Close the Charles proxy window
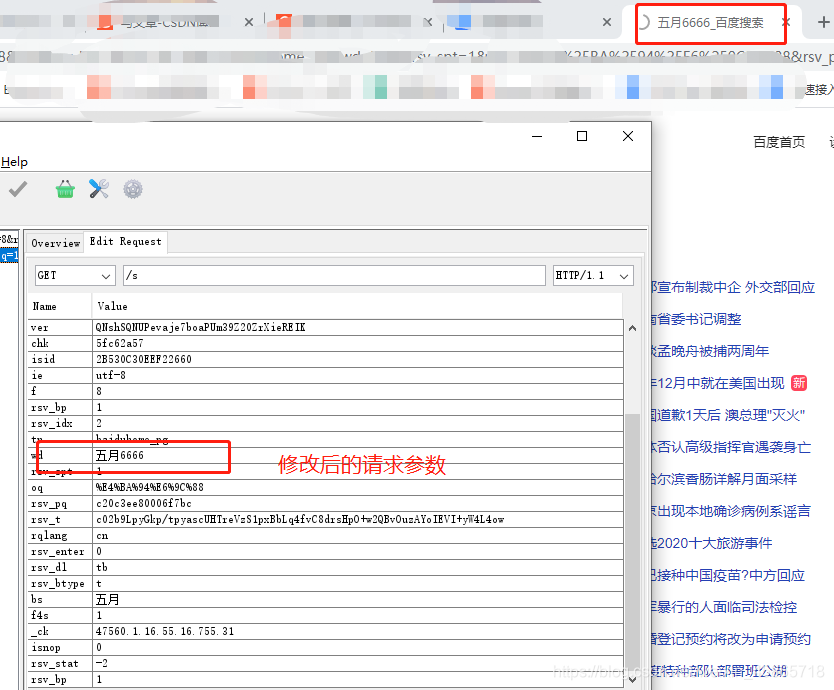Screen dimensions: 834x690 pos(628,136)
